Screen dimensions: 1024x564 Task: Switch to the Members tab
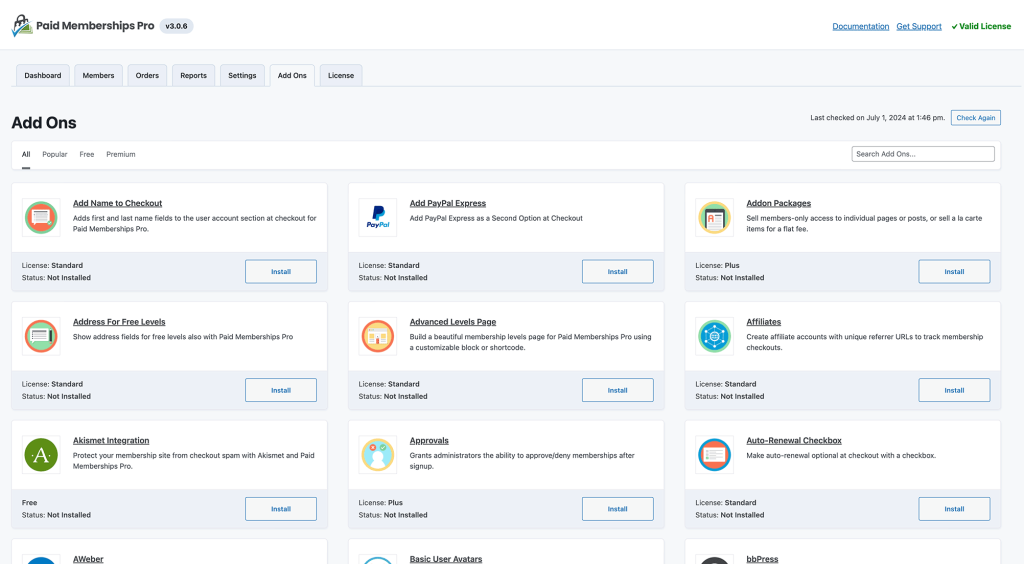point(98,76)
